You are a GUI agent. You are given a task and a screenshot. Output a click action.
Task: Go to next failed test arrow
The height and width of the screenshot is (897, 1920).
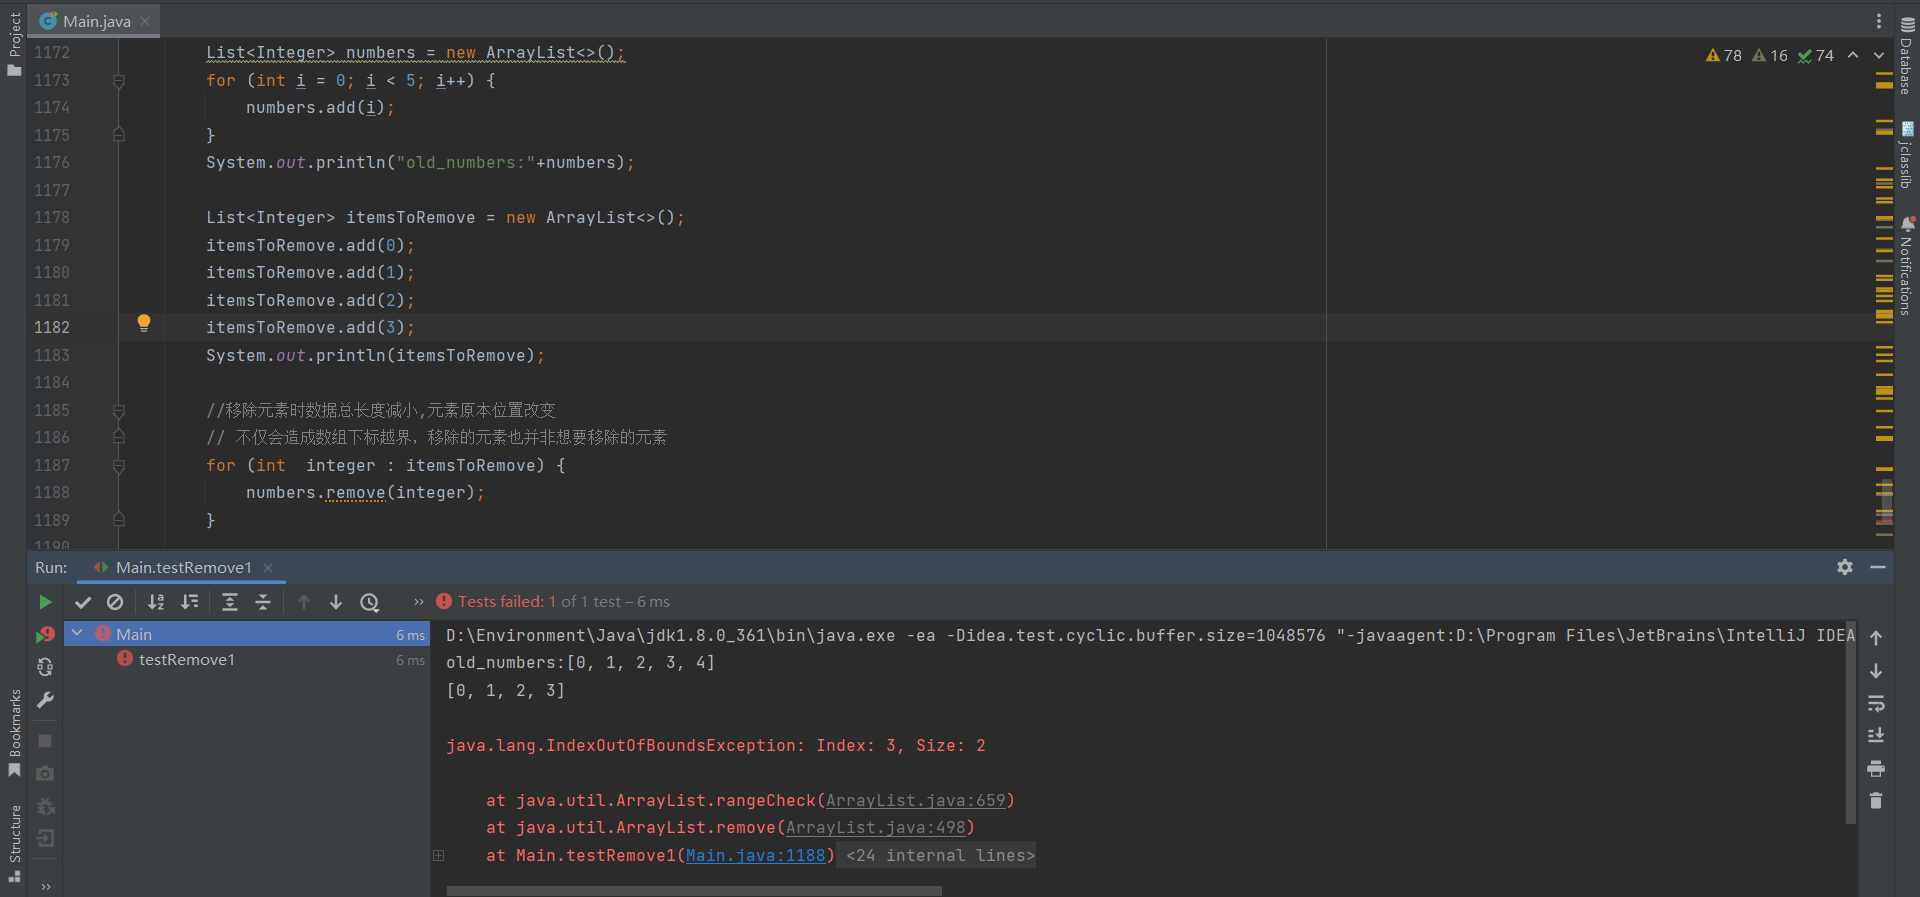click(x=336, y=602)
